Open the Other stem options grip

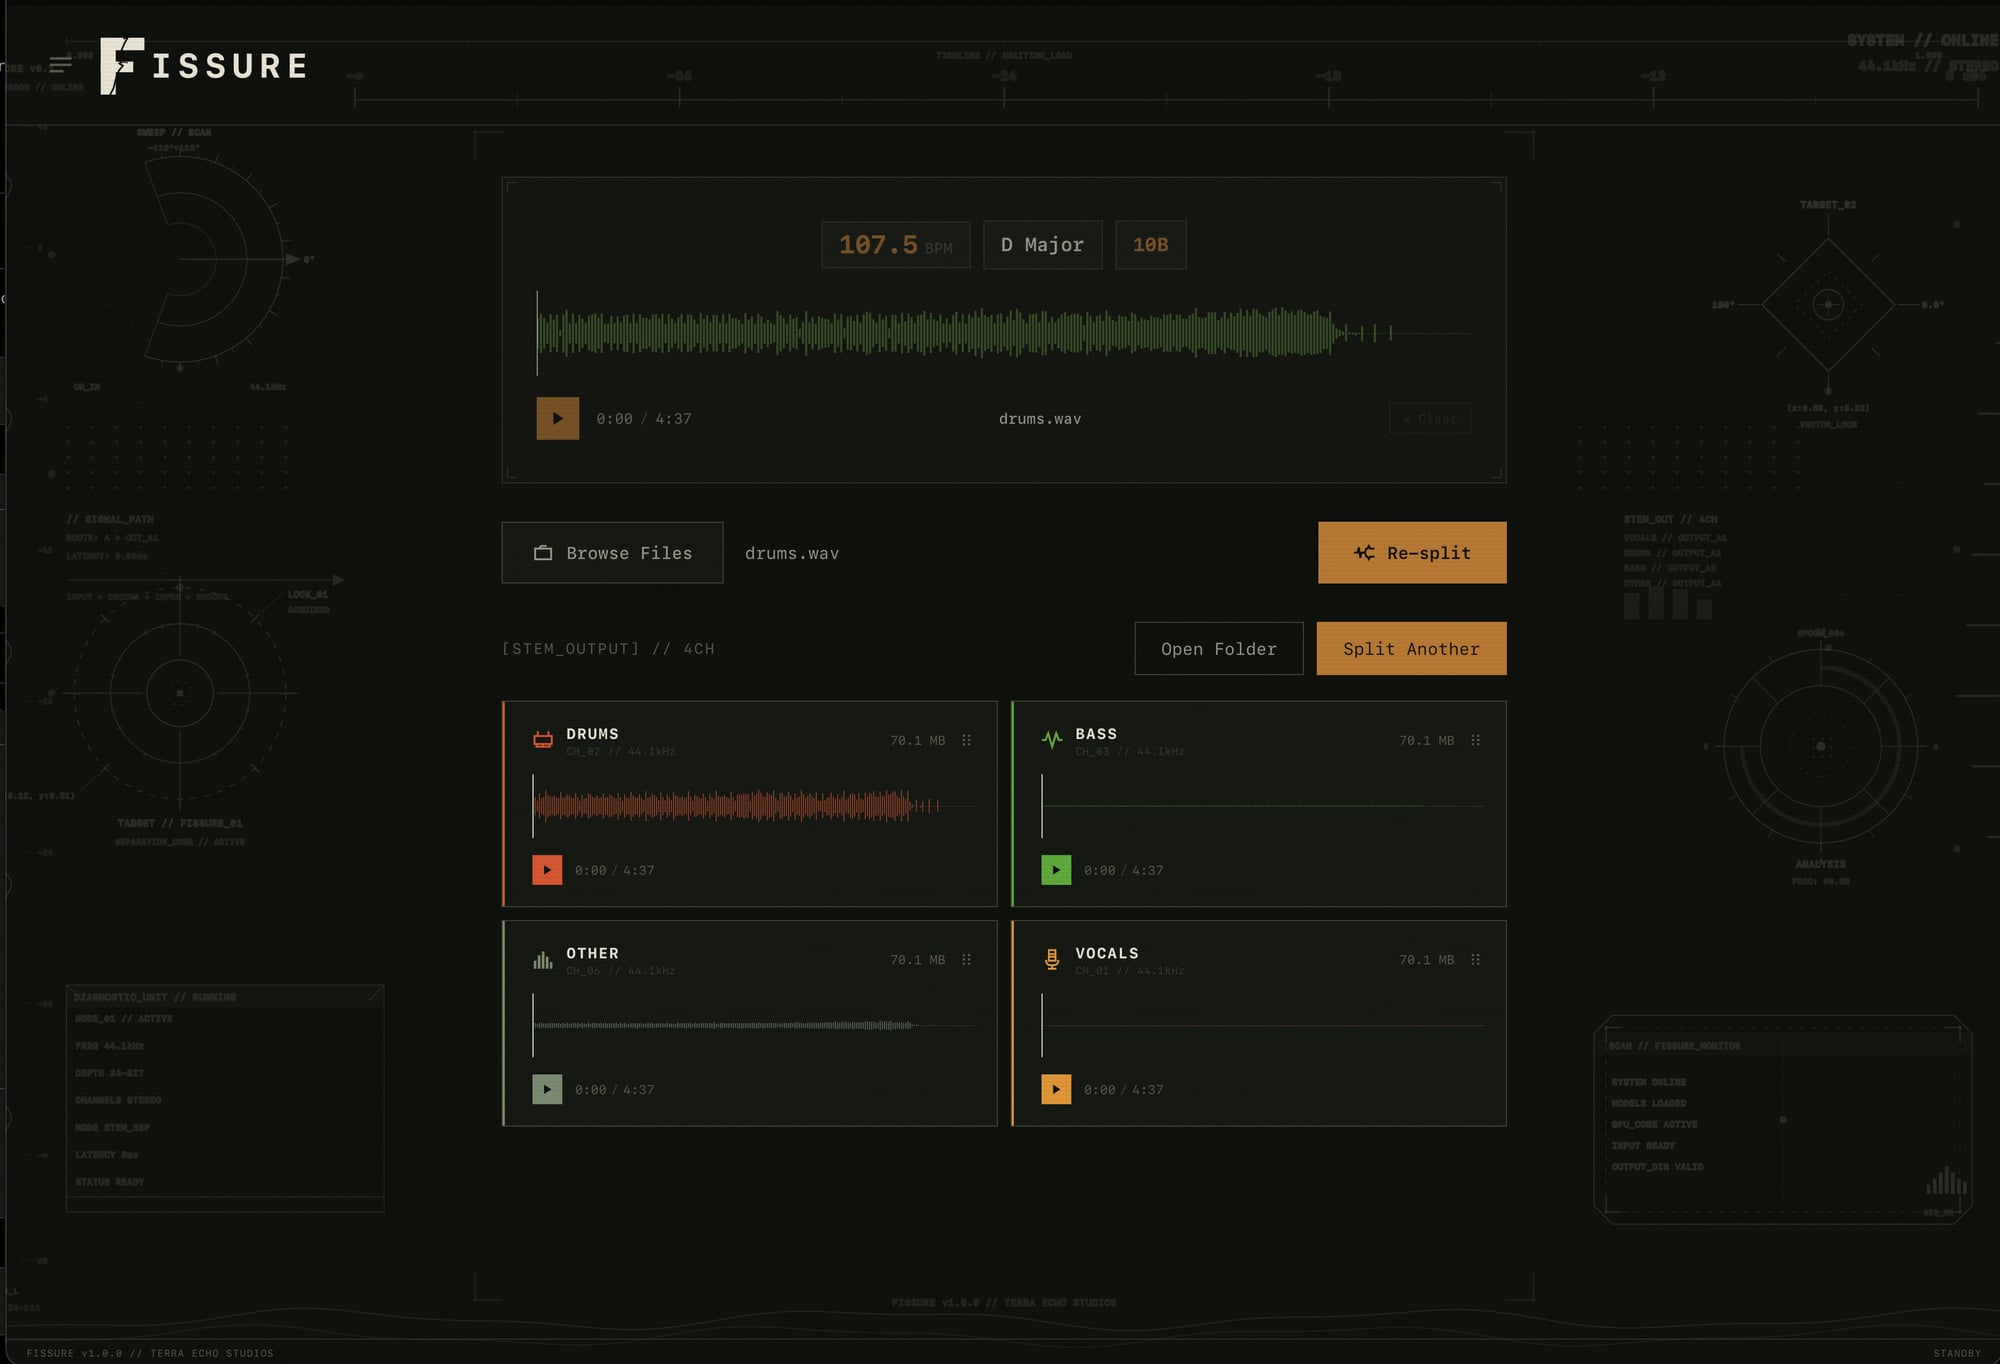966,960
